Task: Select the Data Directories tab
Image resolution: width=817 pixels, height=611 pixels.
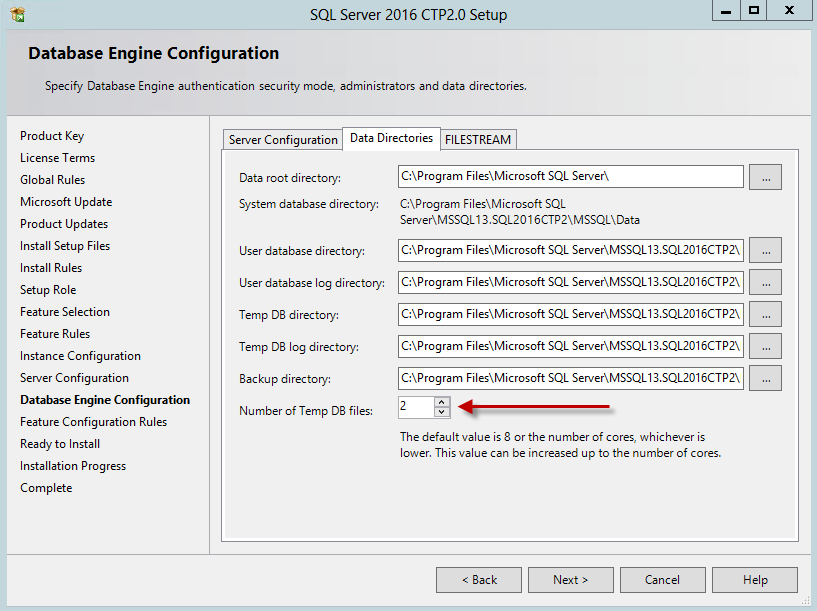Action: click(x=391, y=138)
